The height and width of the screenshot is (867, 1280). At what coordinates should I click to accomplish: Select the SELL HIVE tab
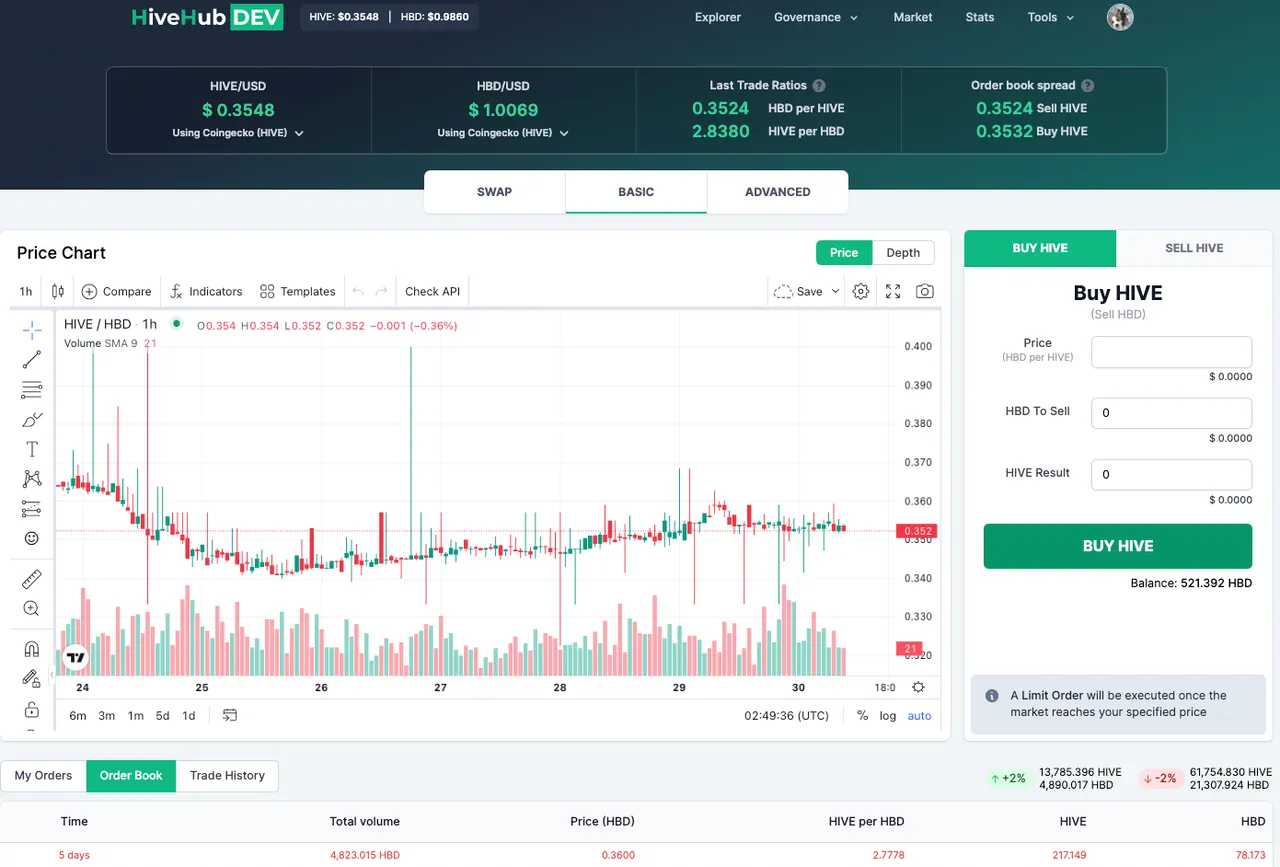tap(1194, 248)
